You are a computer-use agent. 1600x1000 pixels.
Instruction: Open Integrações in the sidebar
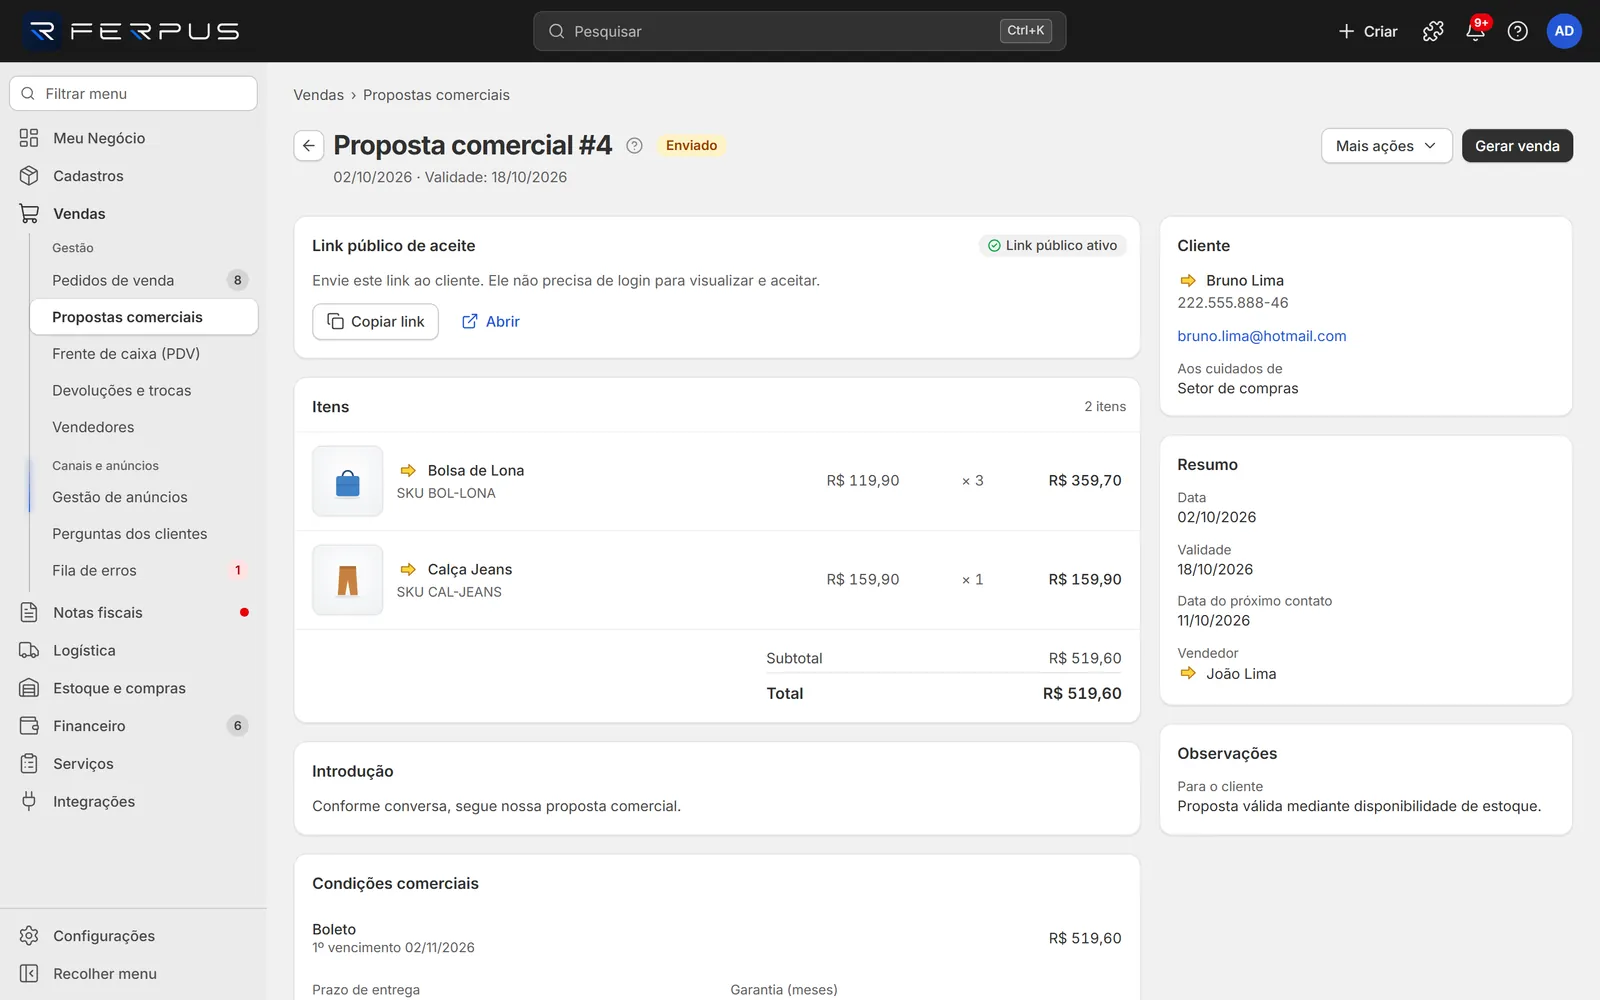[x=133, y=802]
